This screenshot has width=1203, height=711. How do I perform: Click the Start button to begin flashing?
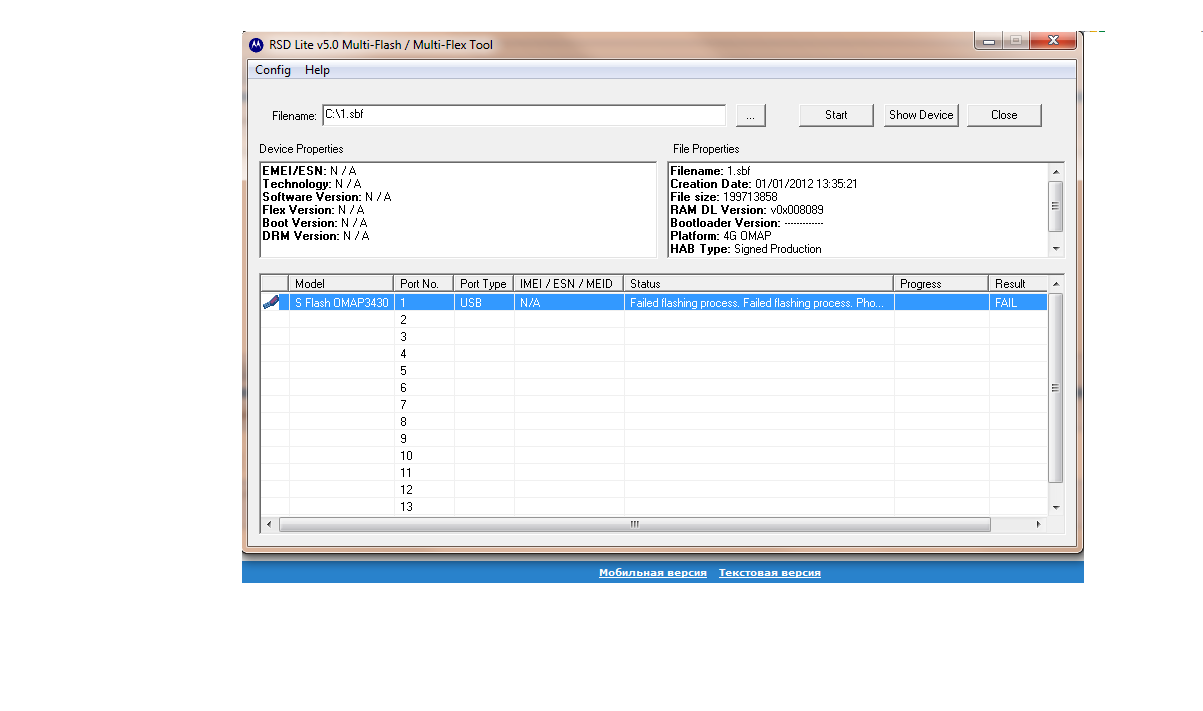click(x=836, y=115)
